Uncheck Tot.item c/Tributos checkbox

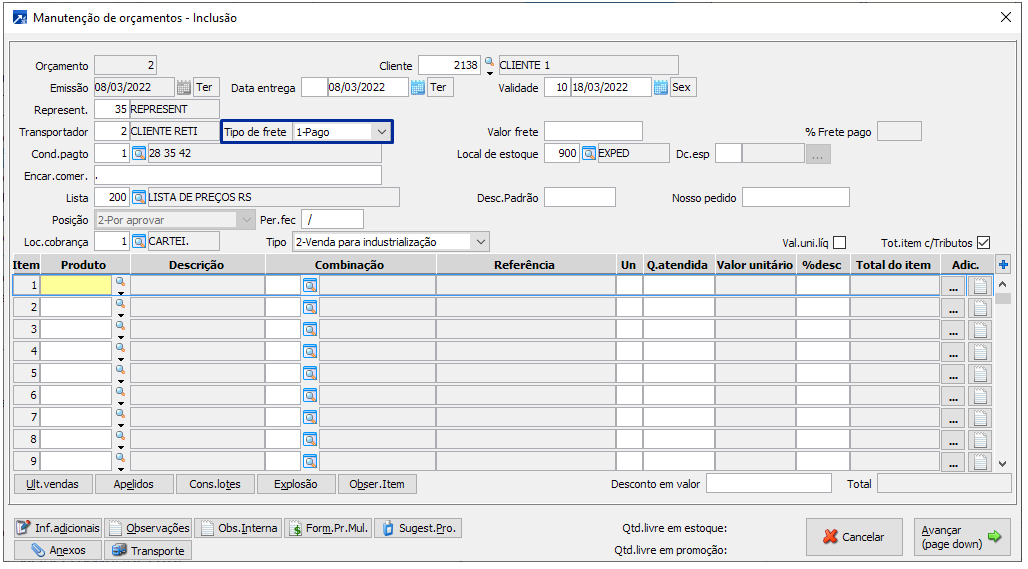tap(983, 242)
